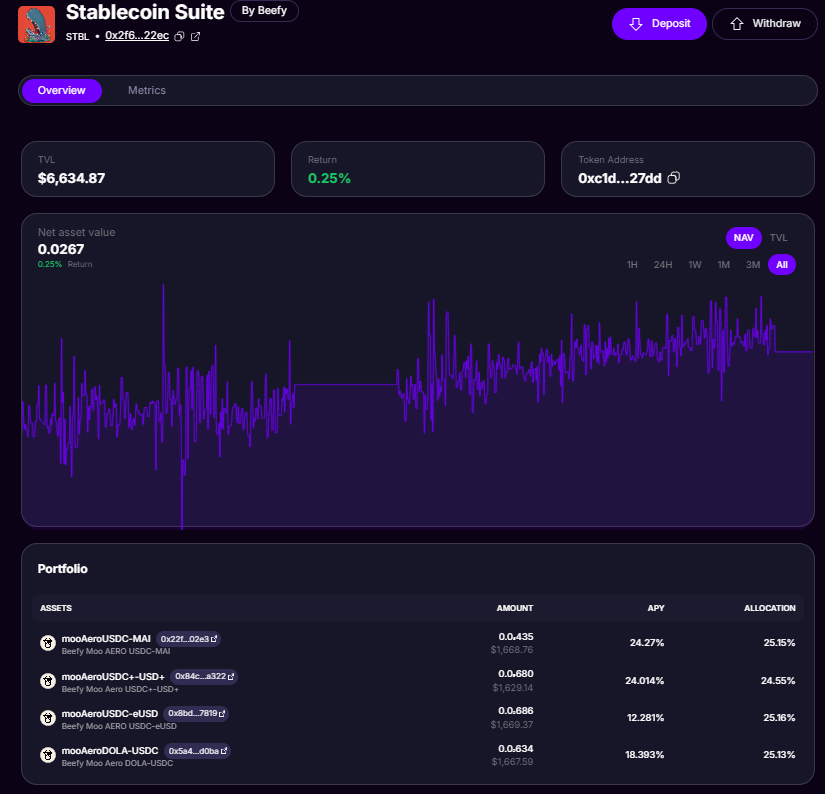The width and height of the screenshot is (825, 794).
Task: Click the ASSETS column header
Action: [x=56, y=608]
